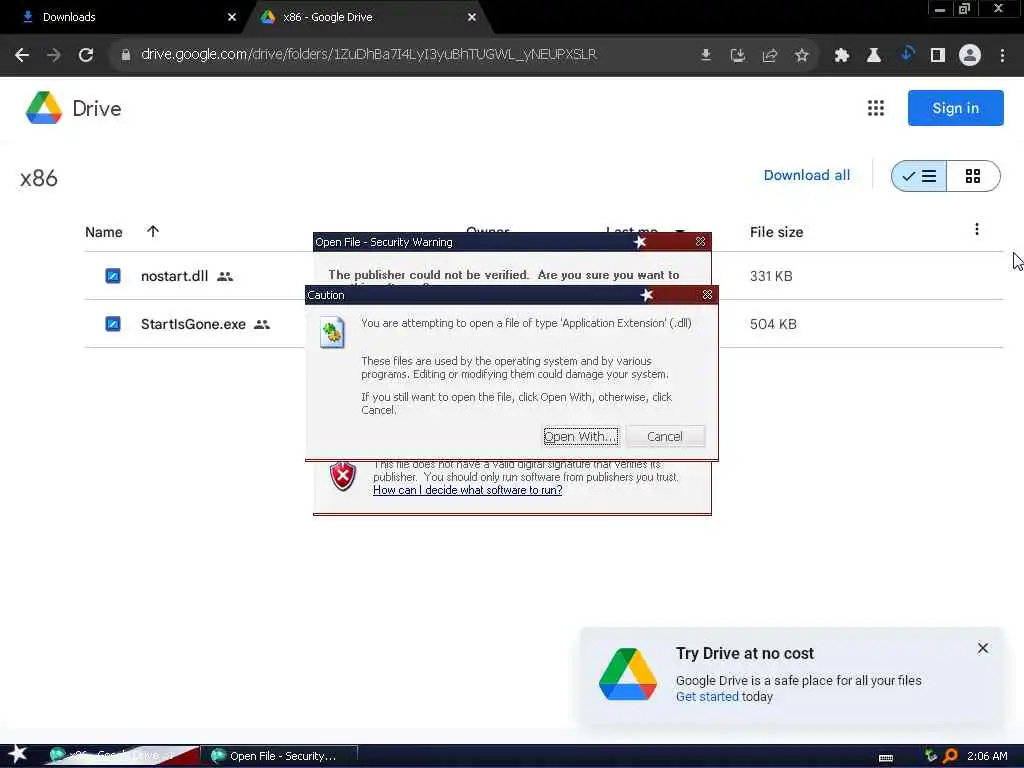Click the Get started link
This screenshot has width=1024, height=768.
[707, 697]
